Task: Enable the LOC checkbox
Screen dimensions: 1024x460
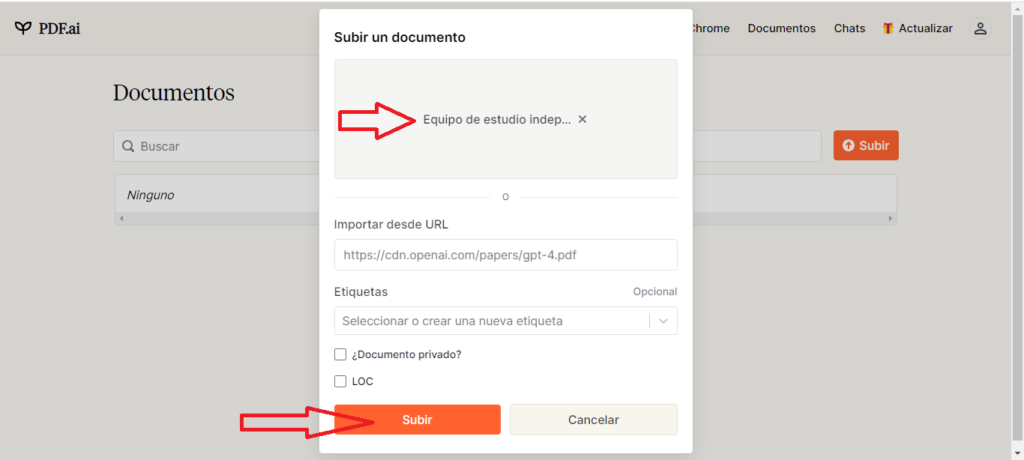Action: coord(340,381)
